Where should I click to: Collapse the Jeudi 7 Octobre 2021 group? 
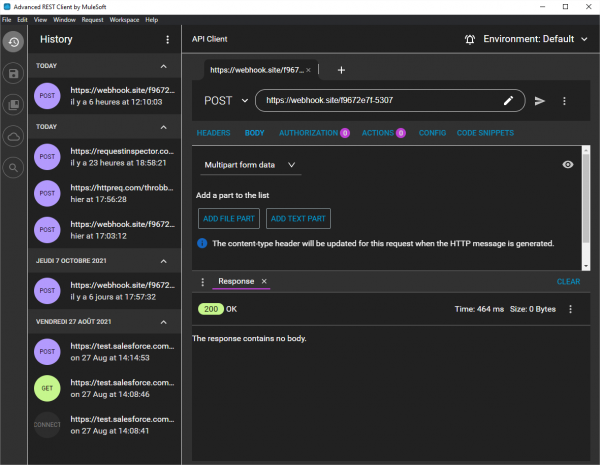coord(163,262)
